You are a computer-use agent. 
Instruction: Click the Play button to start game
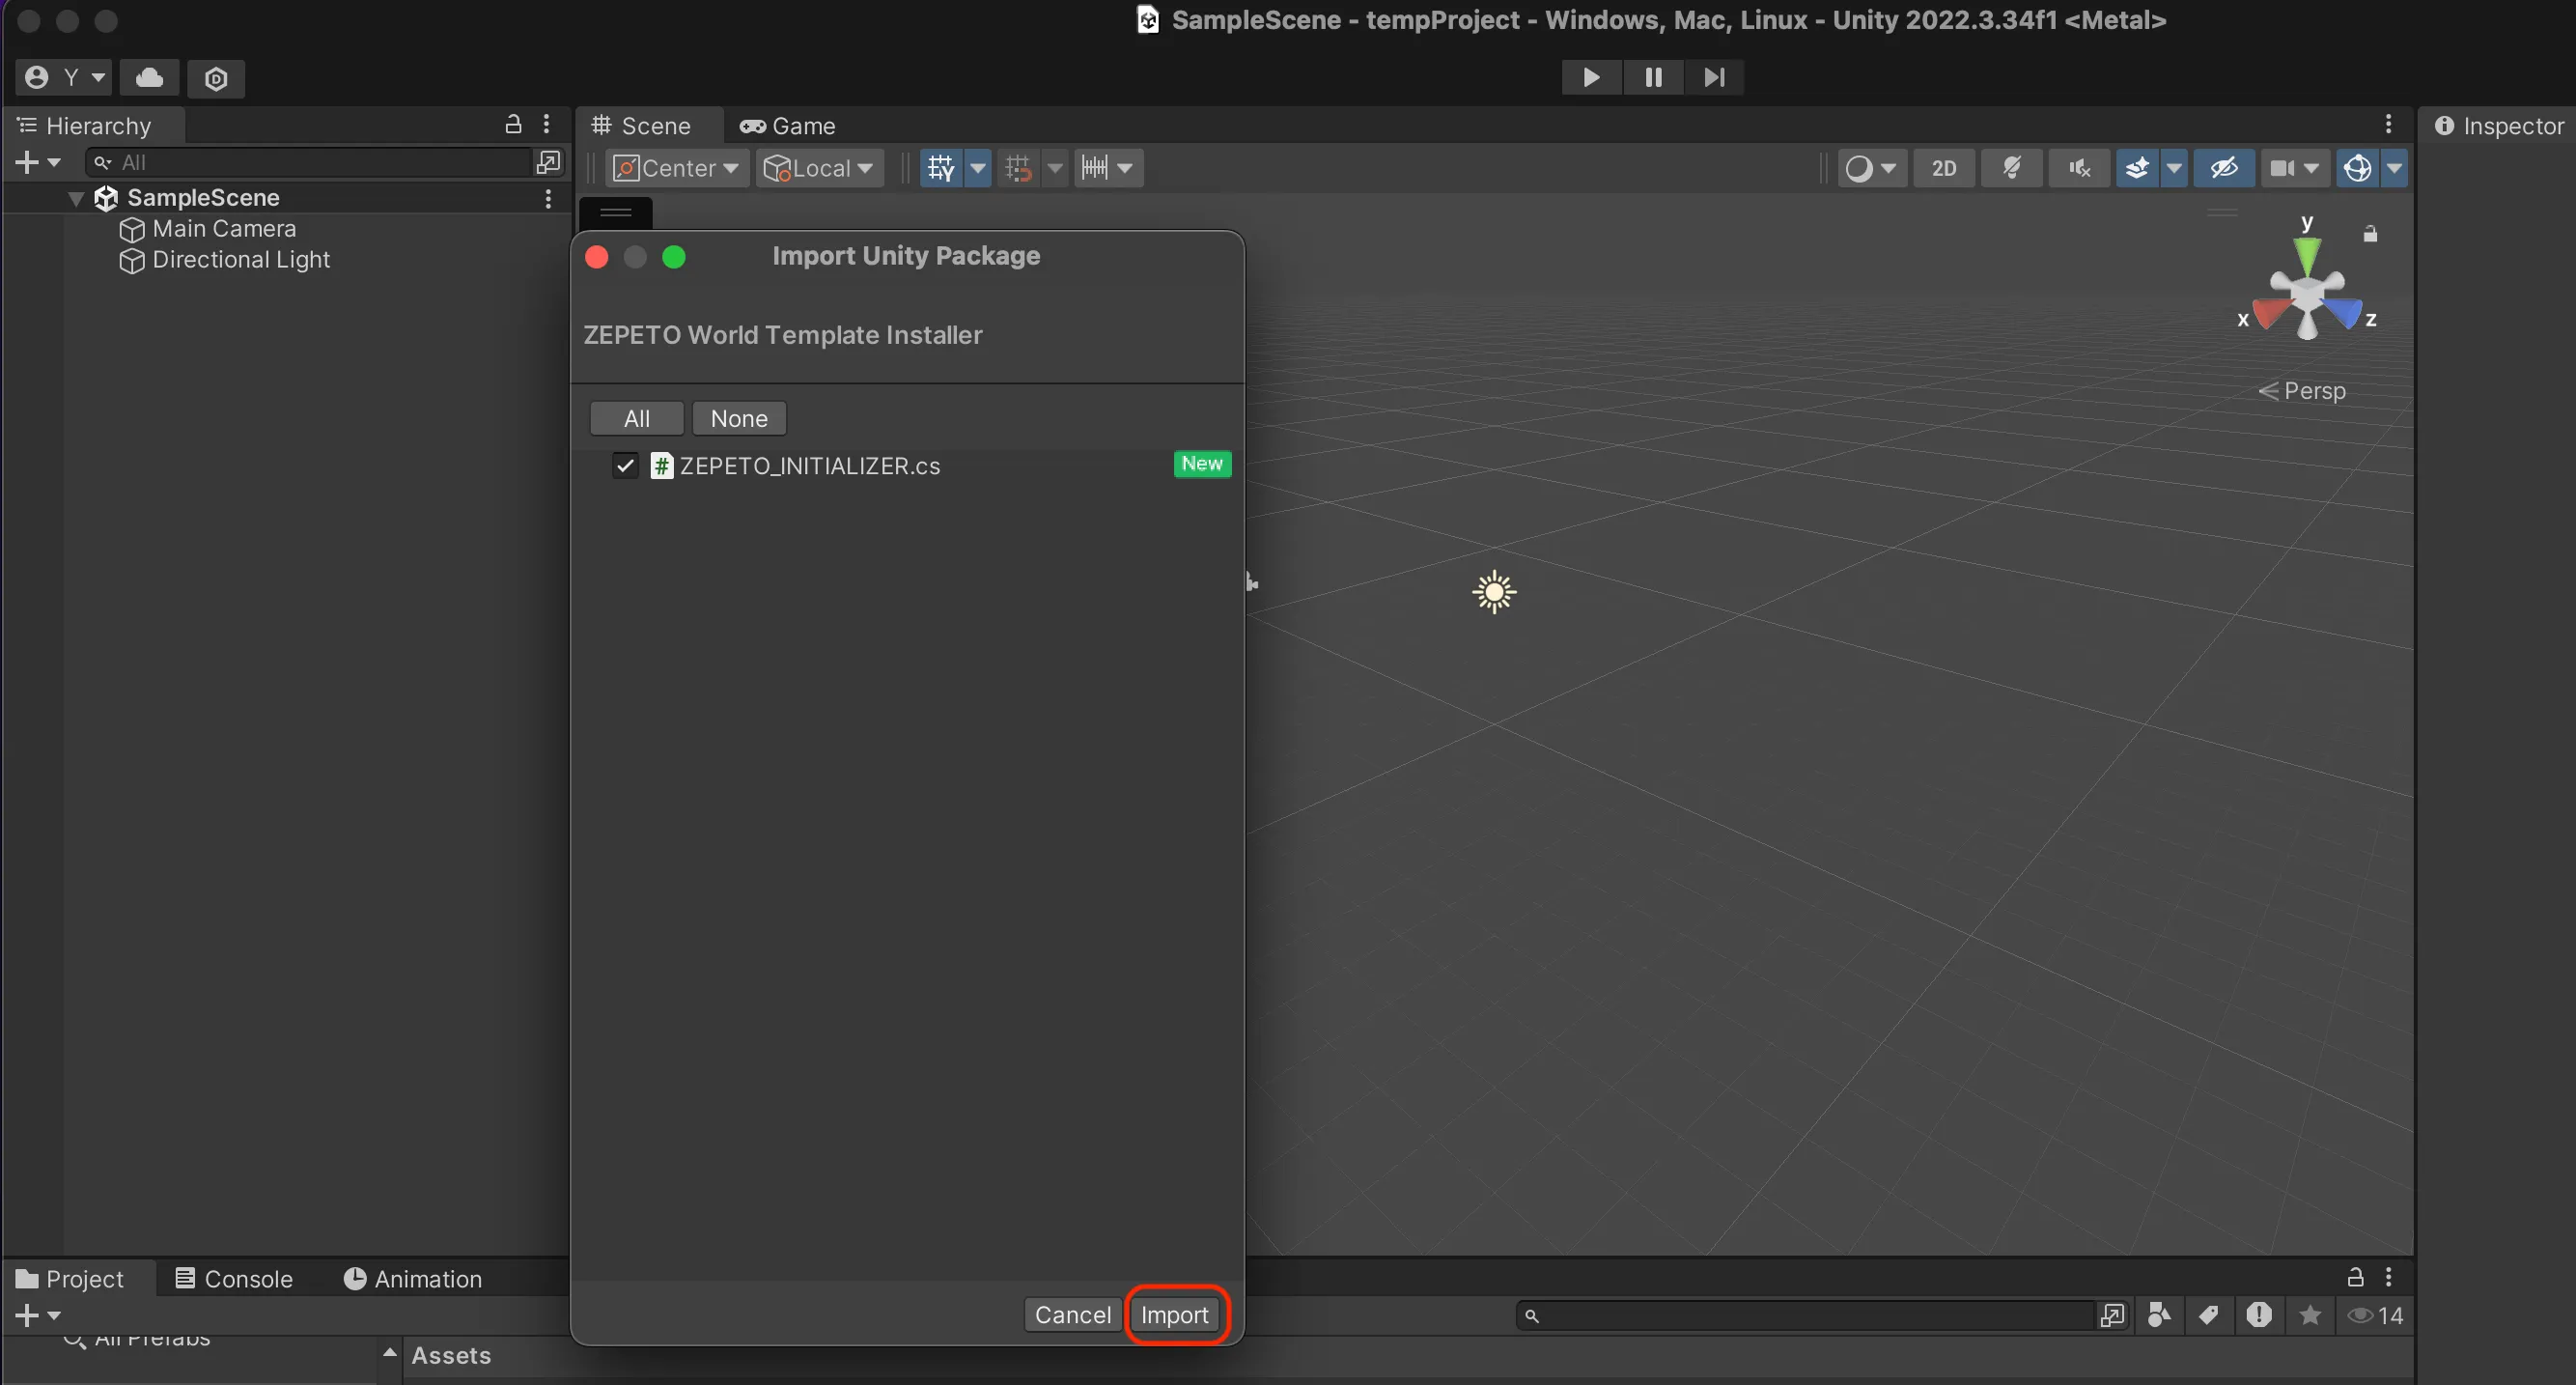[x=1589, y=76]
